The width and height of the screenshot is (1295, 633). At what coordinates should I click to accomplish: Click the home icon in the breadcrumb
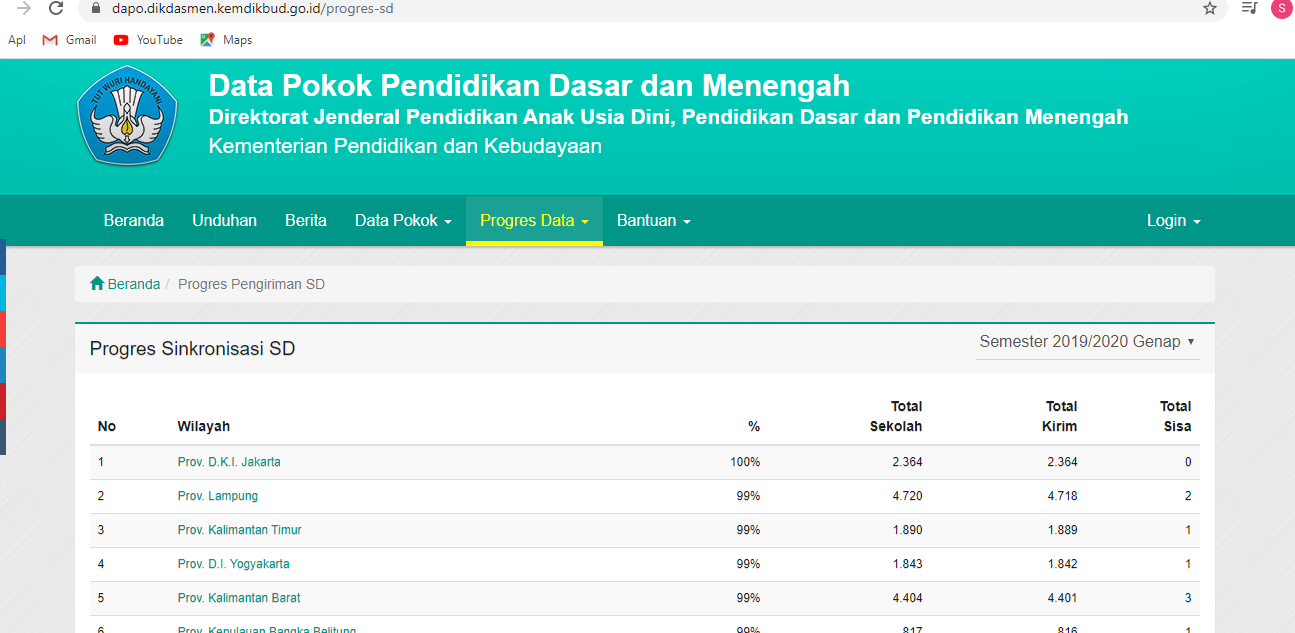click(x=95, y=283)
